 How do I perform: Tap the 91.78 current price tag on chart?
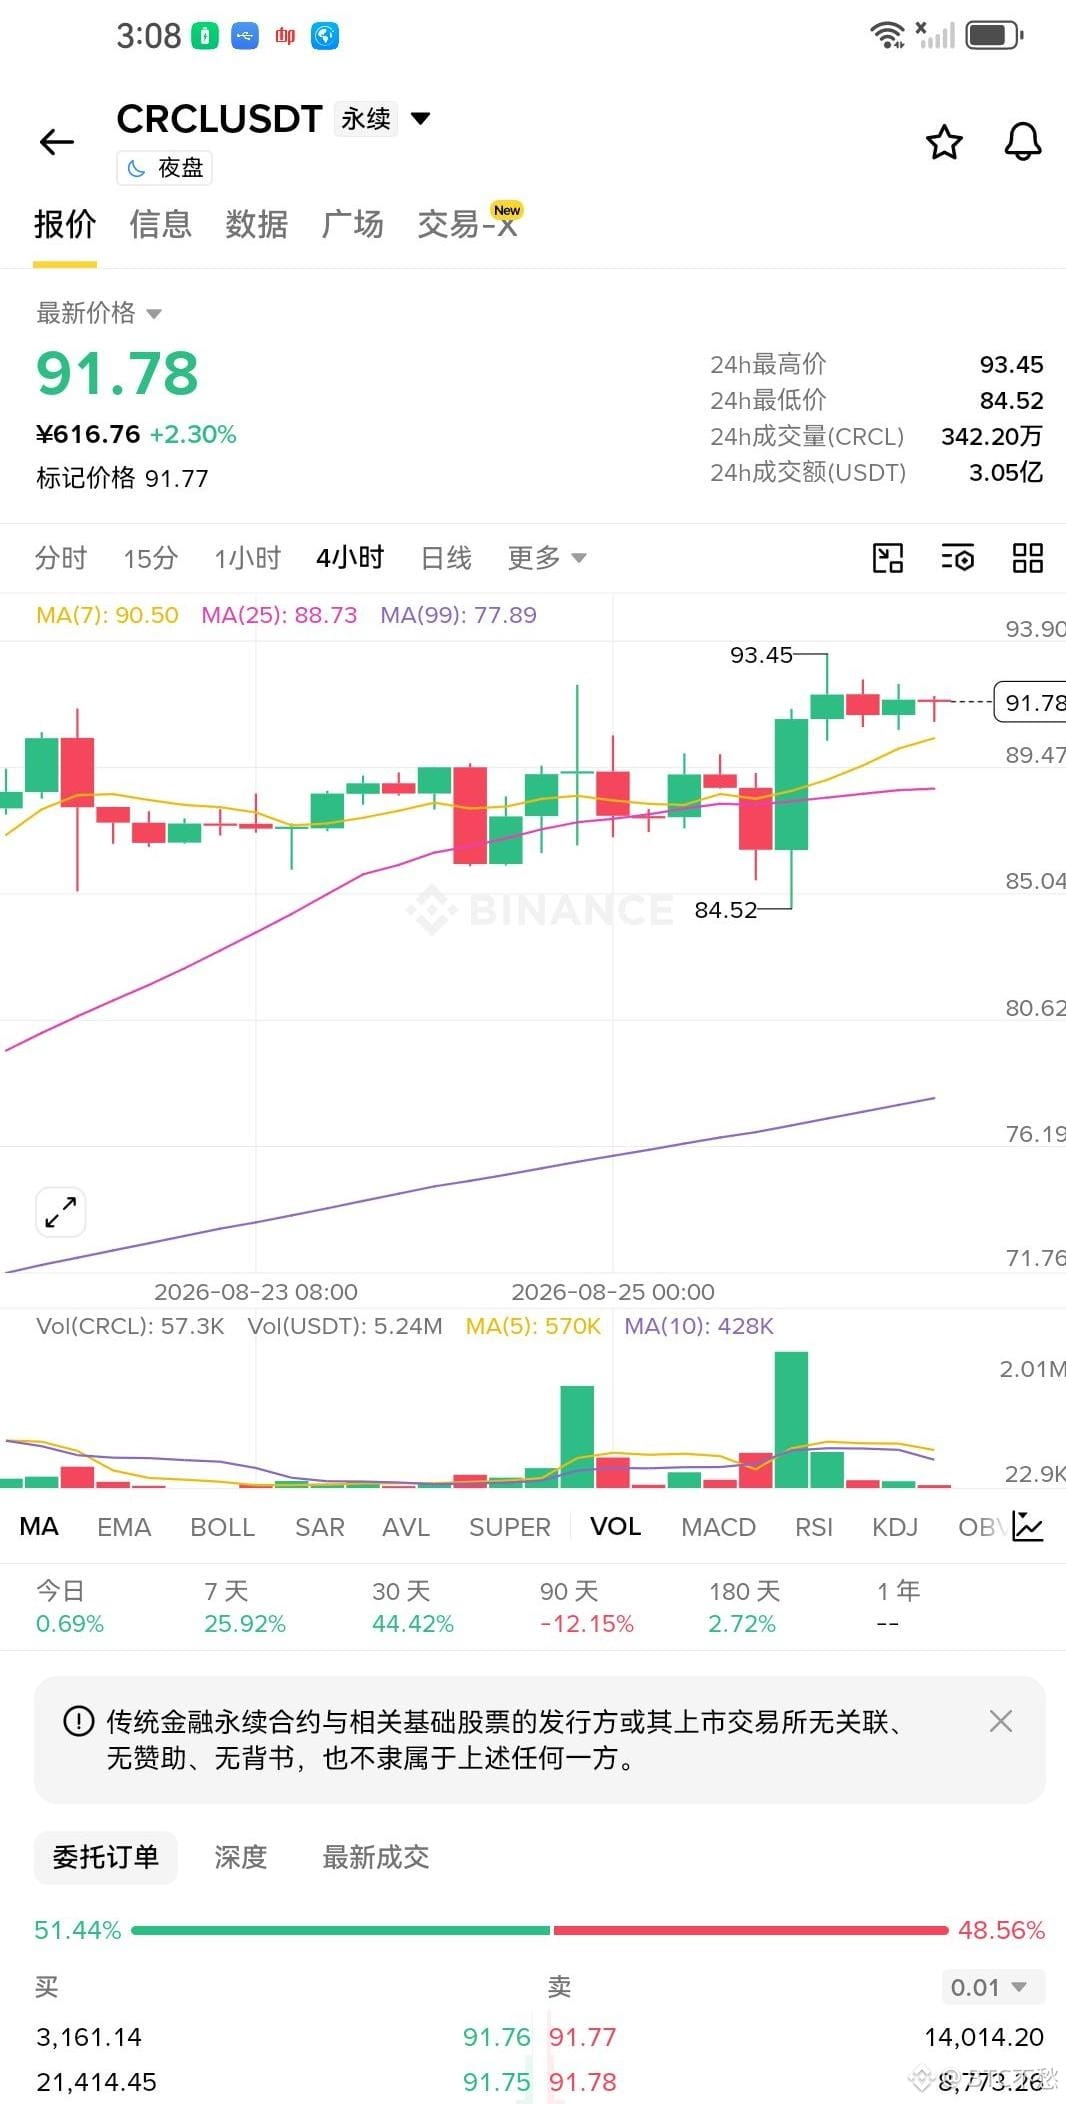(1030, 702)
